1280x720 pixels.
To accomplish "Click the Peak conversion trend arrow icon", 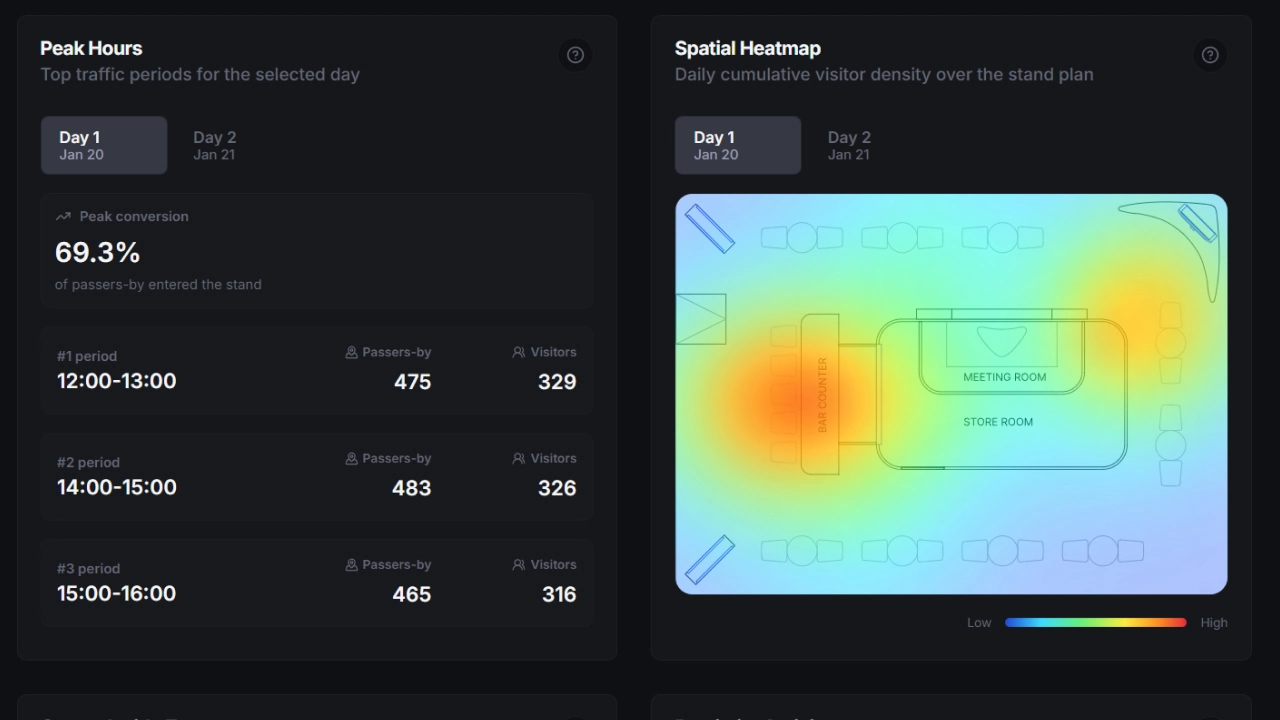I will pyautogui.click(x=63, y=216).
